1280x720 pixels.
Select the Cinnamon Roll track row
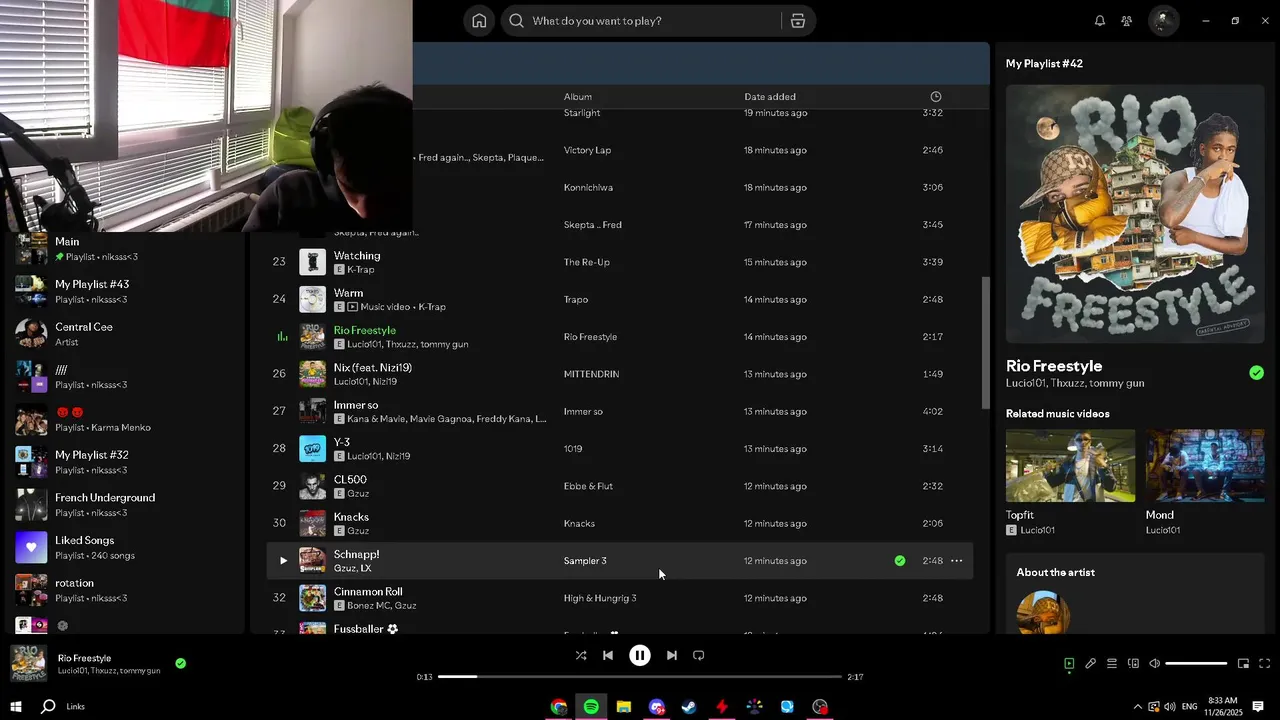pos(619,598)
